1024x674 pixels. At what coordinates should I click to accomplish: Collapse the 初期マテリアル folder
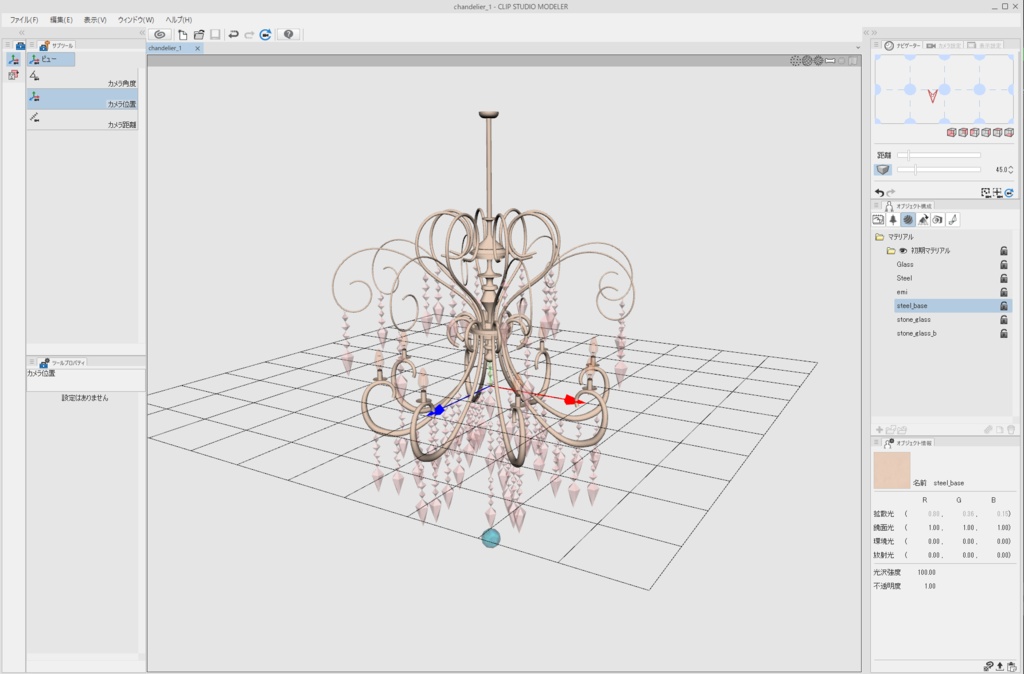pyautogui.click(x=891, y=251)
